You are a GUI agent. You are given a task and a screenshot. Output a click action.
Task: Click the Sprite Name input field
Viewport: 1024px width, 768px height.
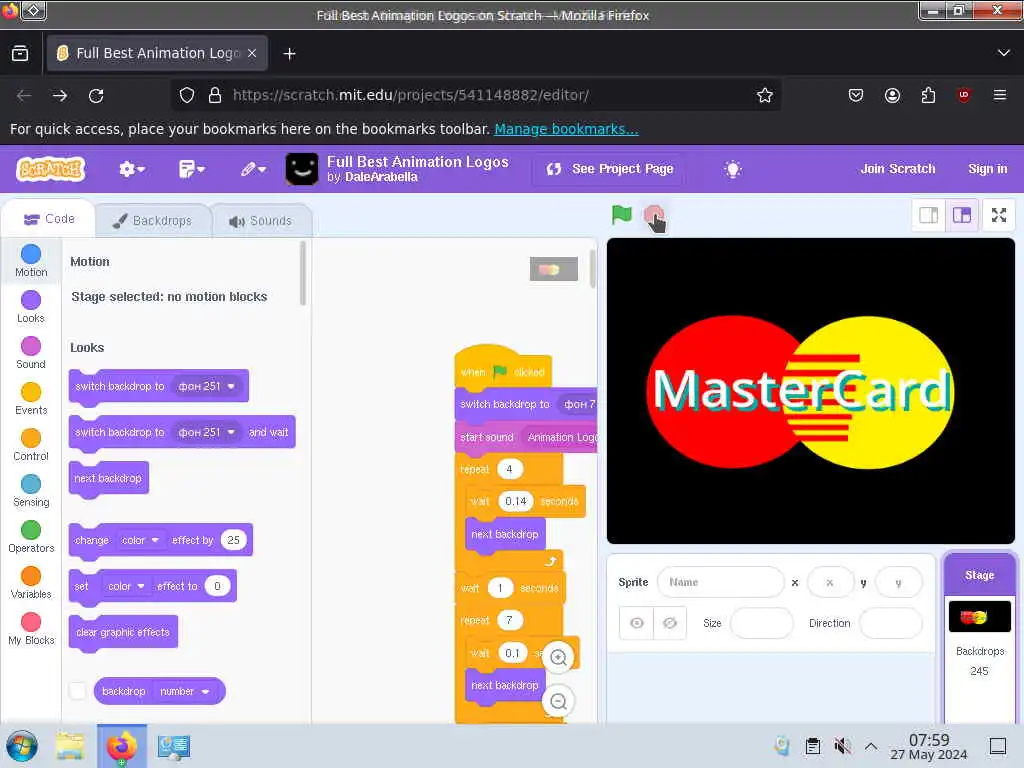click(x=720, y=582)
